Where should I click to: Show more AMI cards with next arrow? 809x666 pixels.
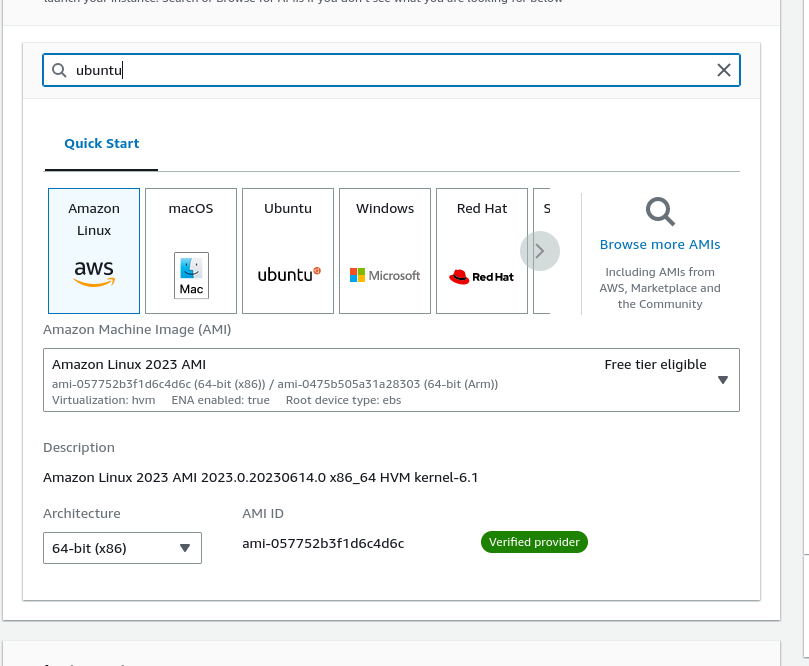pos(540,251)
